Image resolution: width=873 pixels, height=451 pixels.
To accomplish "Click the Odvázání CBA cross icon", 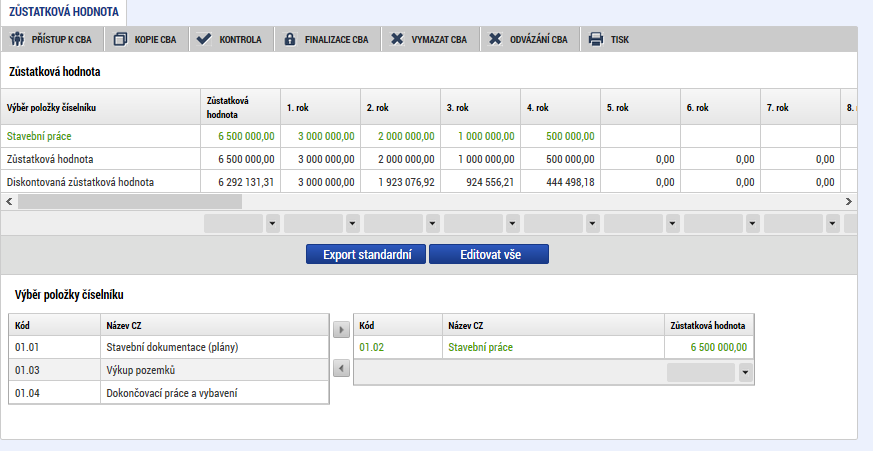I will [495, 39].
